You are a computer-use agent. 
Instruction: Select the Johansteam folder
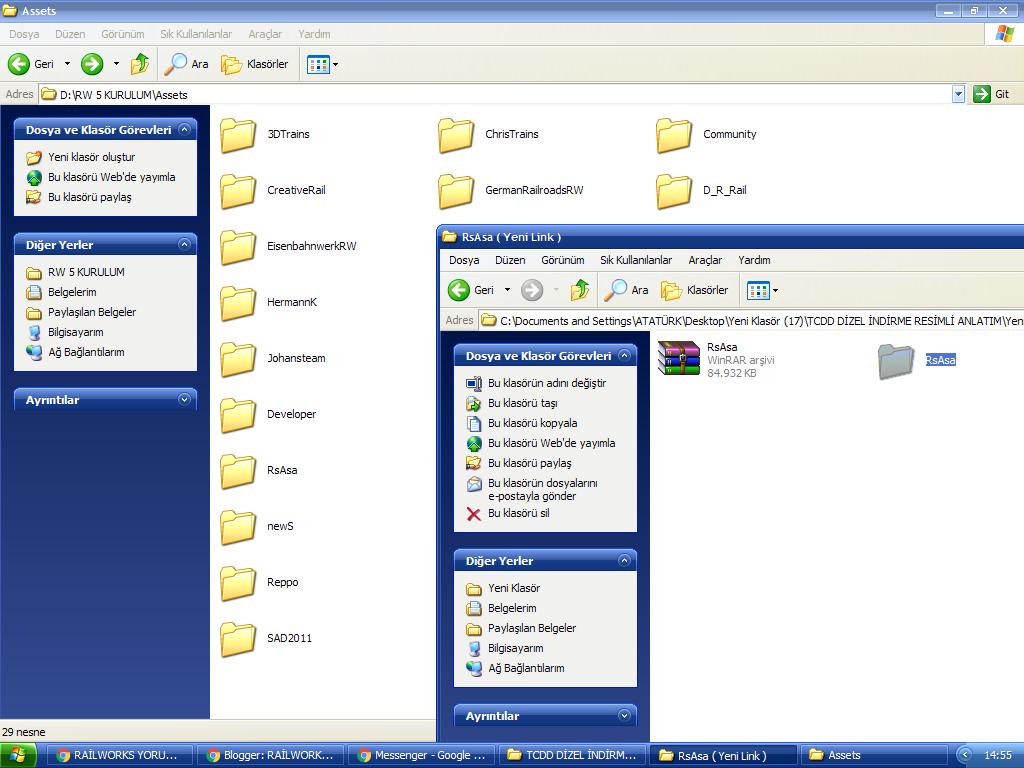(x=273, y=359)
